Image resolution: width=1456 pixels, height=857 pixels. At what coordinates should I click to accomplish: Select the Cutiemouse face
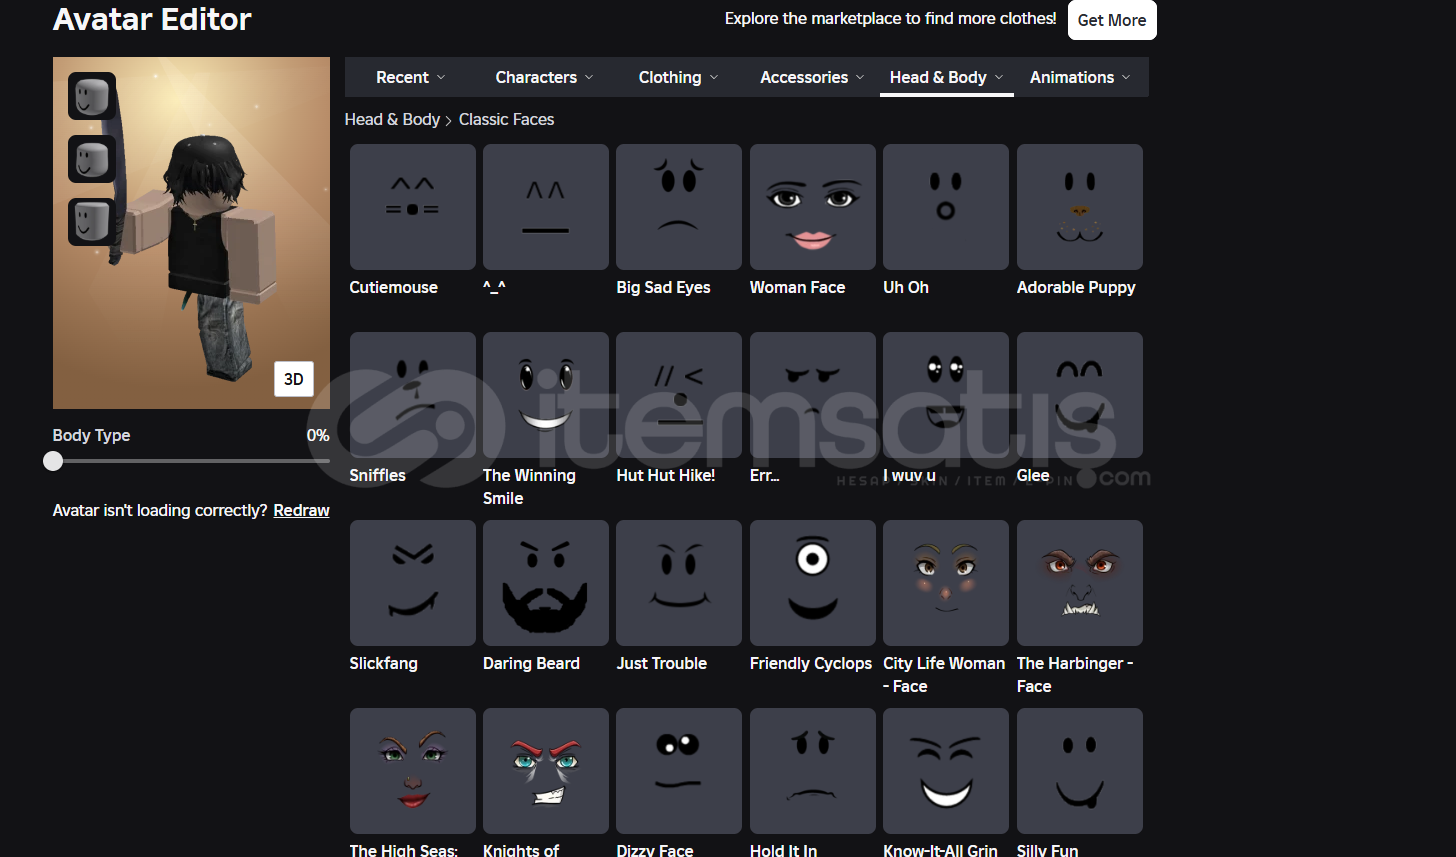click(412, 207)
